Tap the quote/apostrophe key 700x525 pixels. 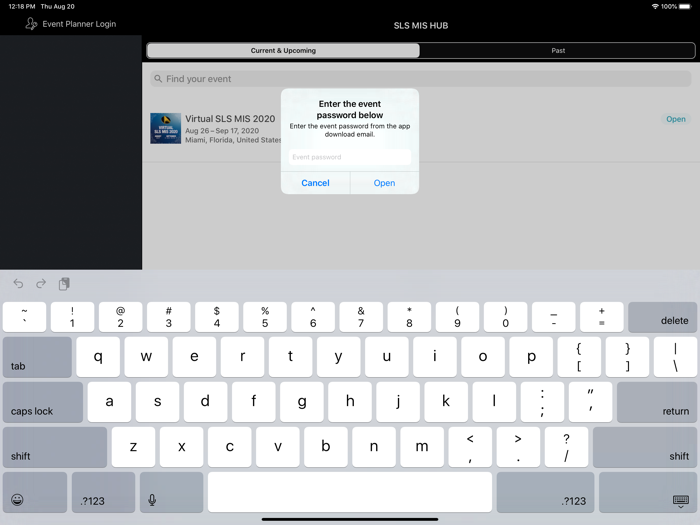590,402
